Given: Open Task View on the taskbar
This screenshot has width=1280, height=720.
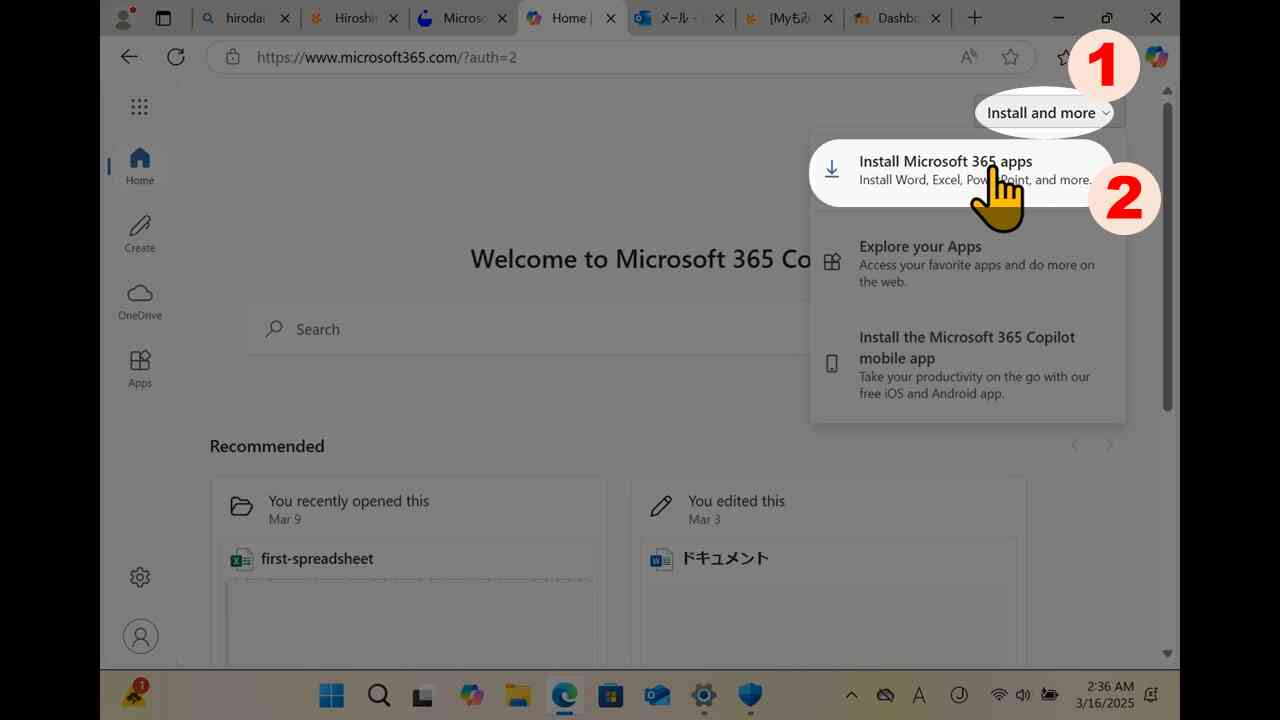Looking at the screenshot, I should (x=424, y=695).
